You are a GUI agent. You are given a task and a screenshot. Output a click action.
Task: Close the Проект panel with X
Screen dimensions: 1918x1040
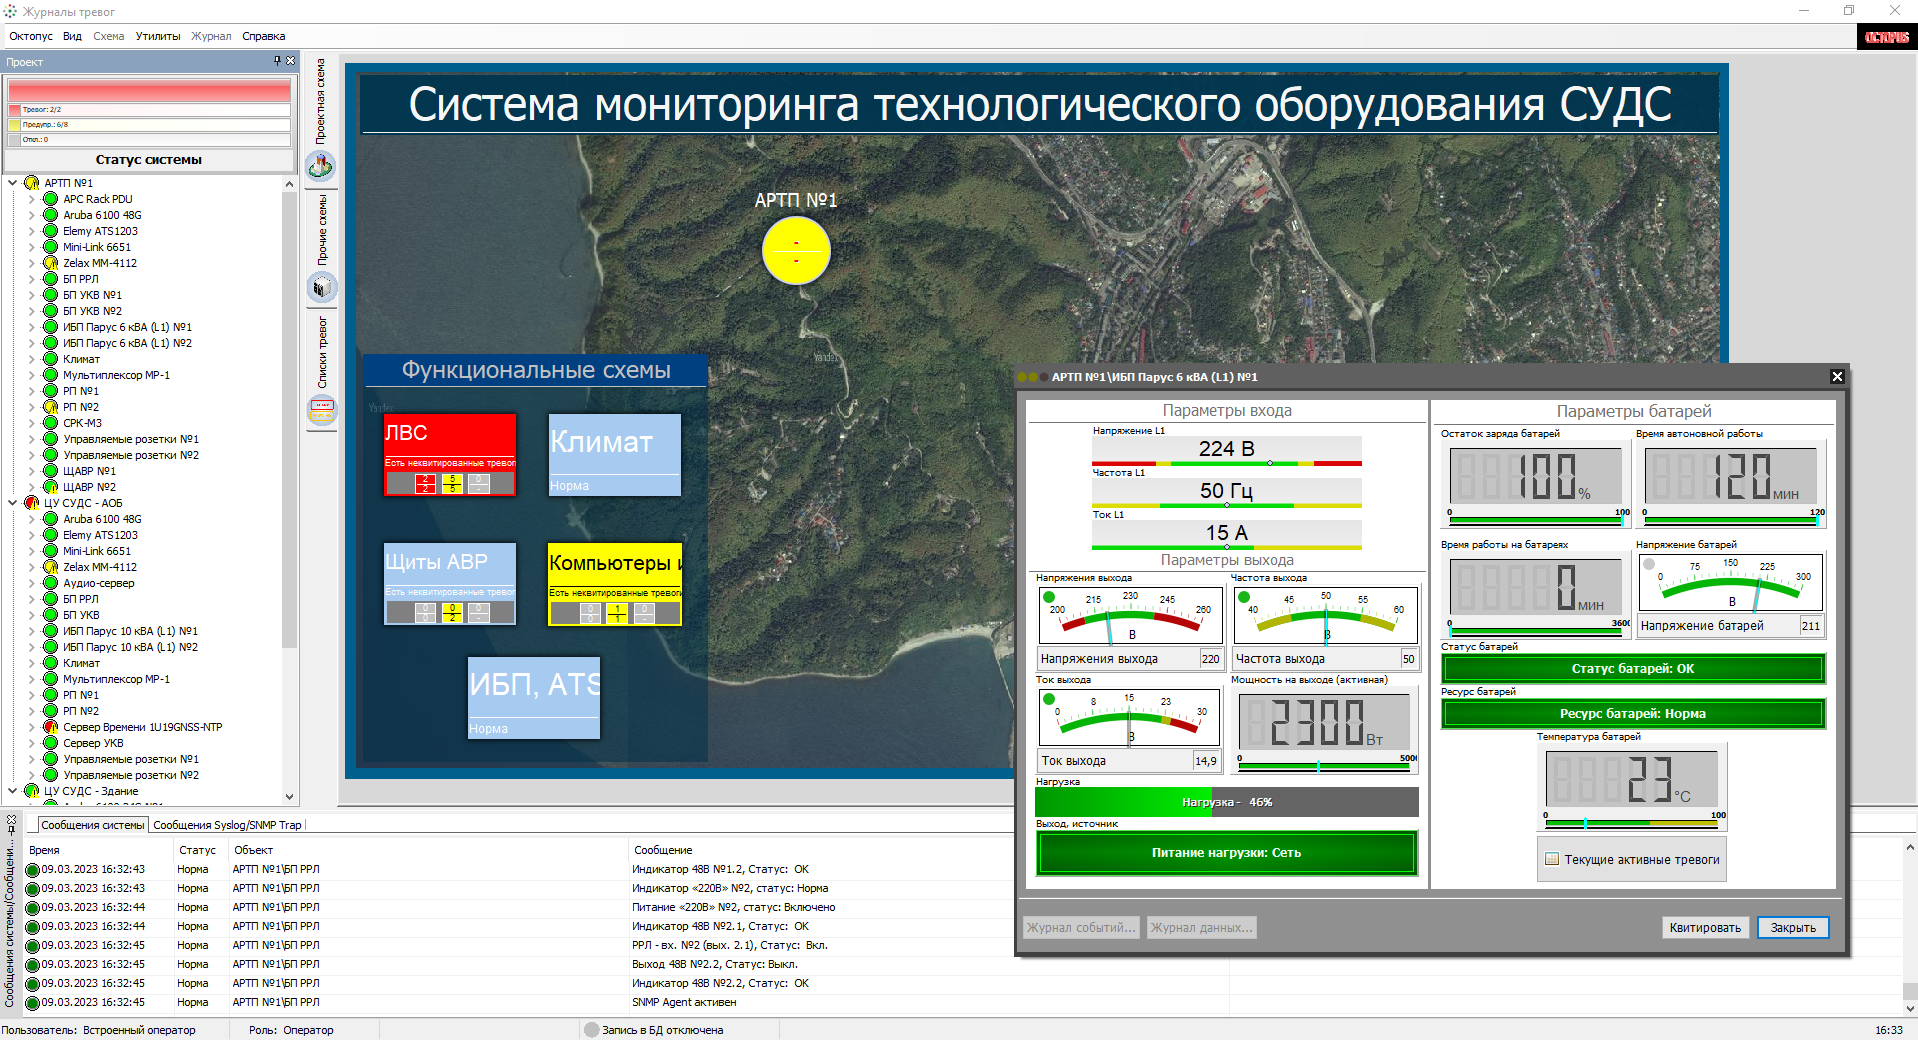coord(291,61)
